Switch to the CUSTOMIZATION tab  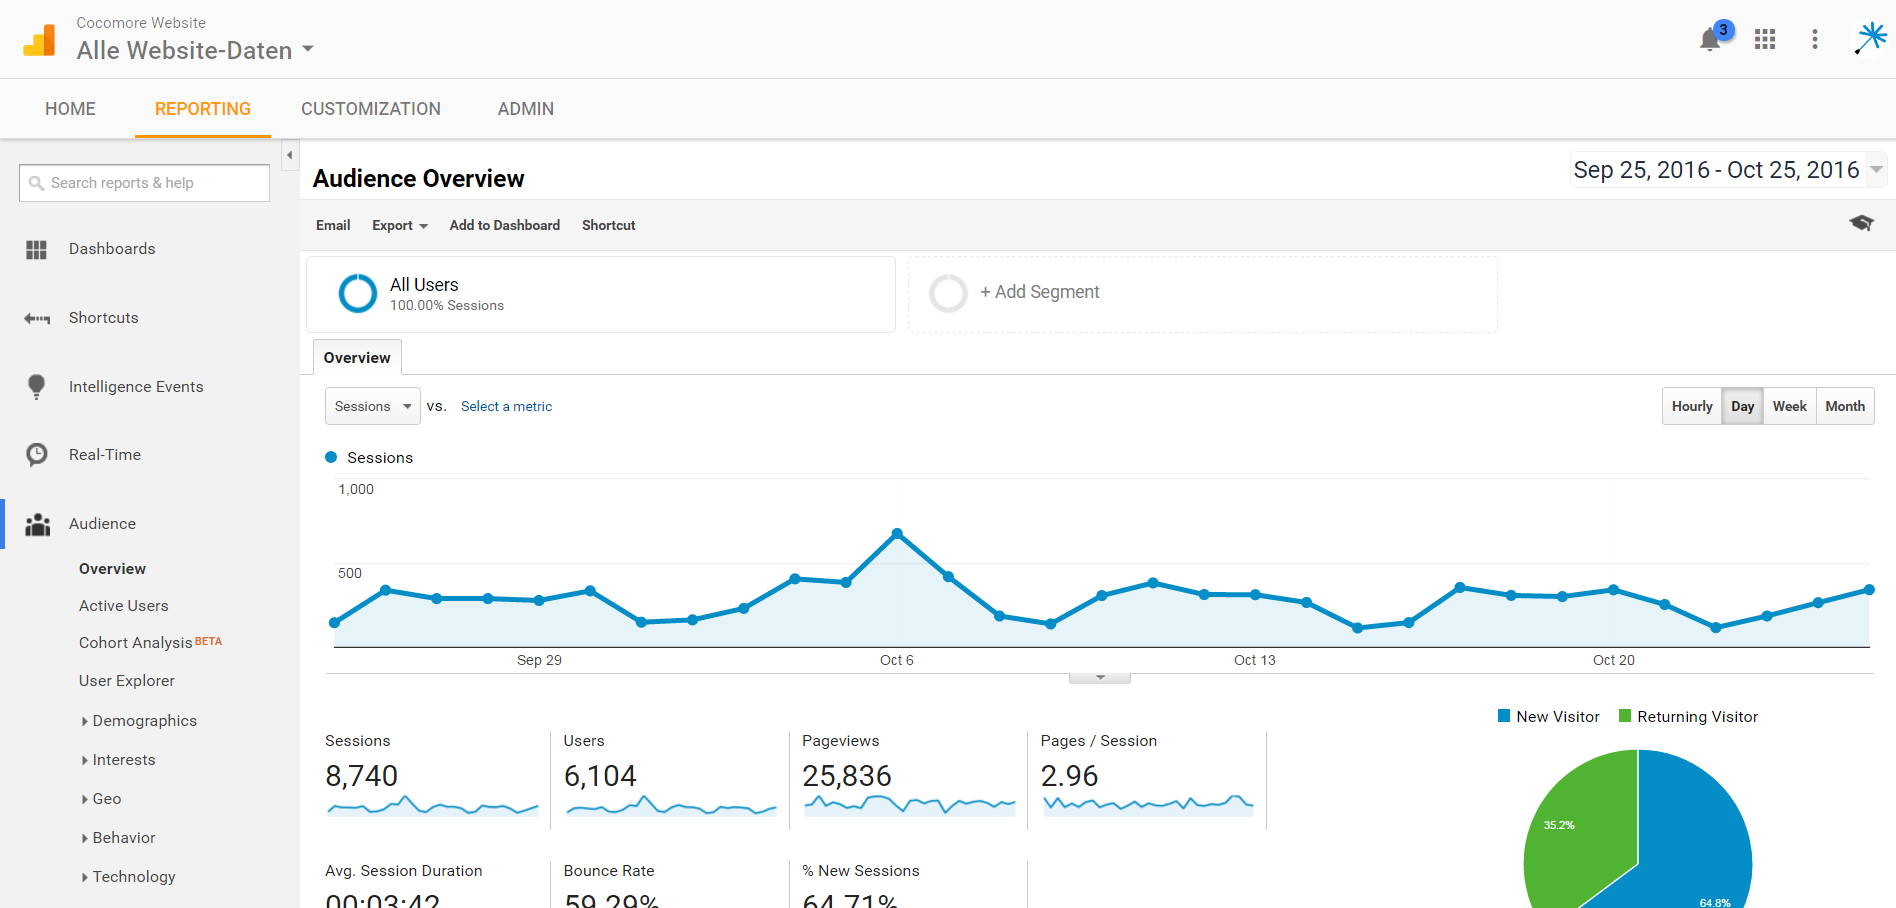[371, 108]
